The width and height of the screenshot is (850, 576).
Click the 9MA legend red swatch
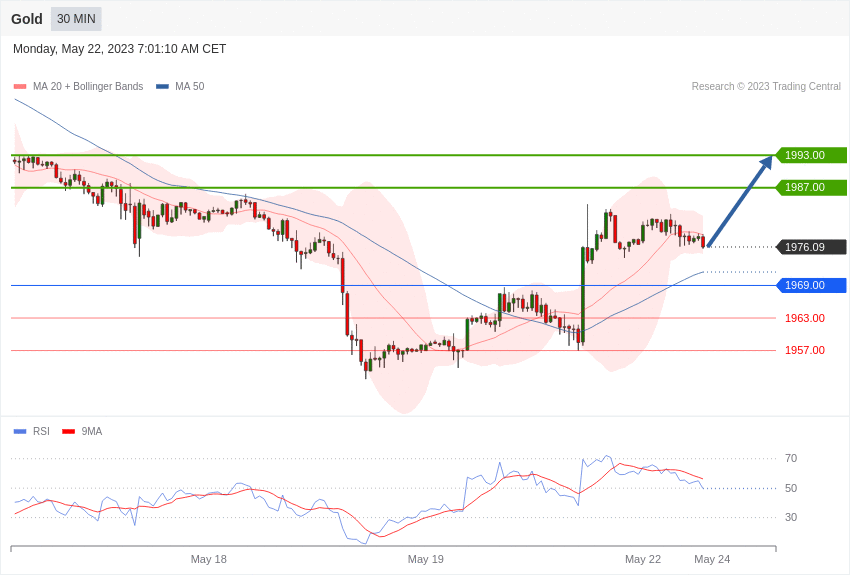click(x=68, y=431)
